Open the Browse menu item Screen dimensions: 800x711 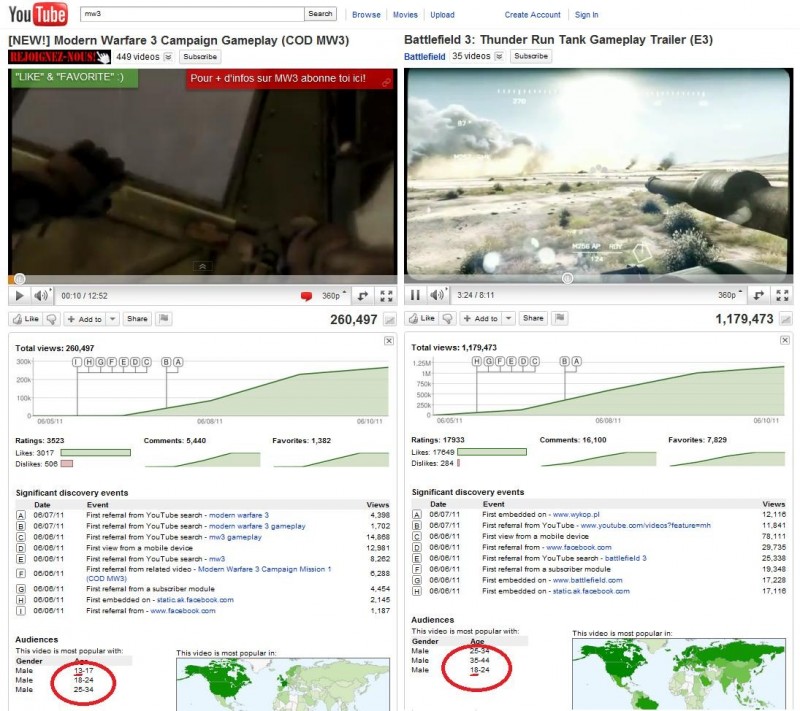(366, 15)
